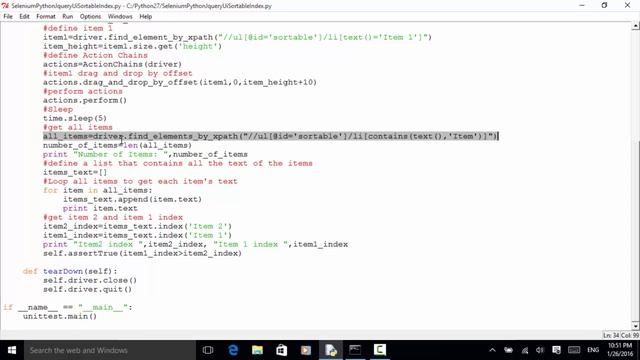This screenshot has height=360, width=640.
Task: Open File Explorer from the taskbar
Action: point(257,350)
